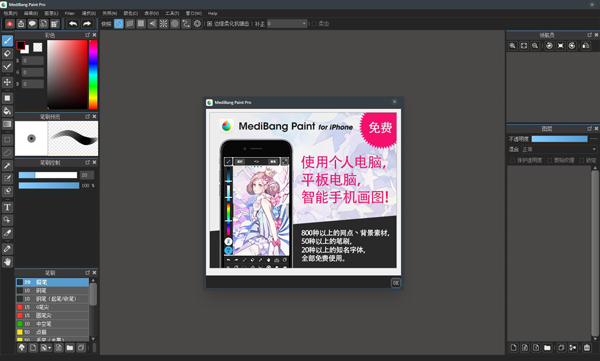Click the transparent color swatch
Screen dimensions: 600x361
38,47
